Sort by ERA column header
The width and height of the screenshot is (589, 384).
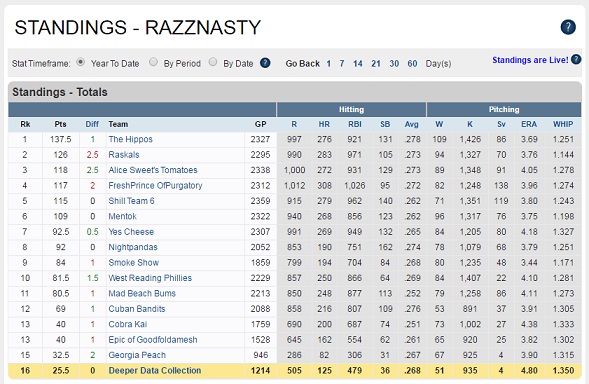[529, 124]
